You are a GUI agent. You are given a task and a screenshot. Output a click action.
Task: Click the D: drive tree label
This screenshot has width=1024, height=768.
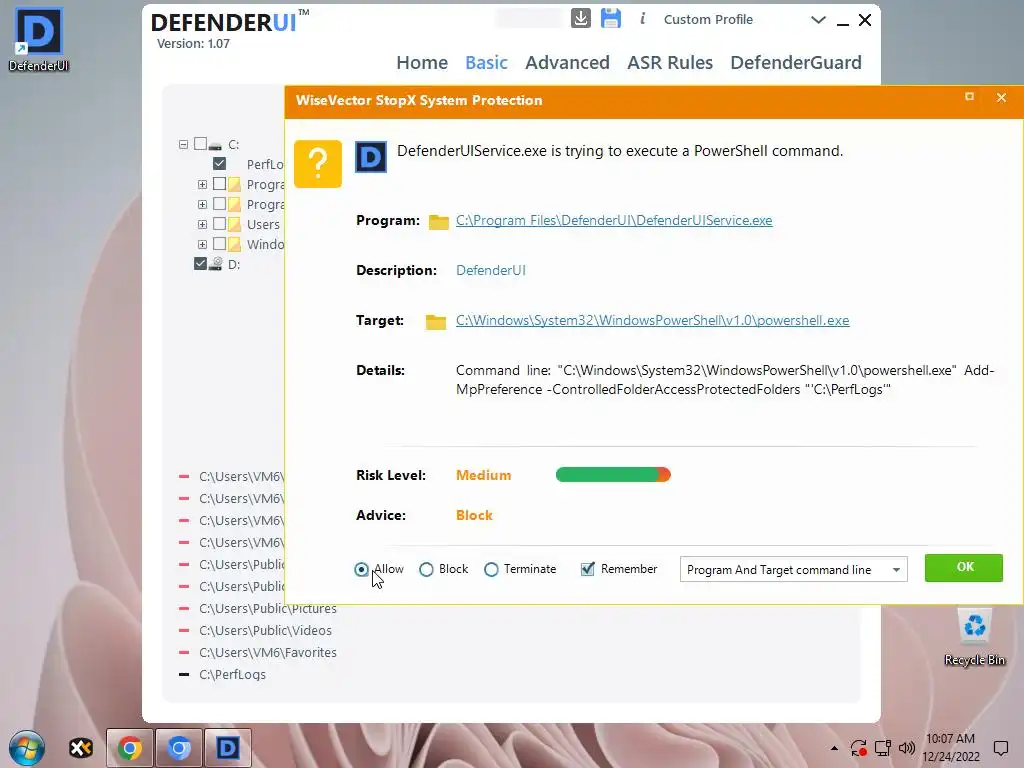pos(234,264)
